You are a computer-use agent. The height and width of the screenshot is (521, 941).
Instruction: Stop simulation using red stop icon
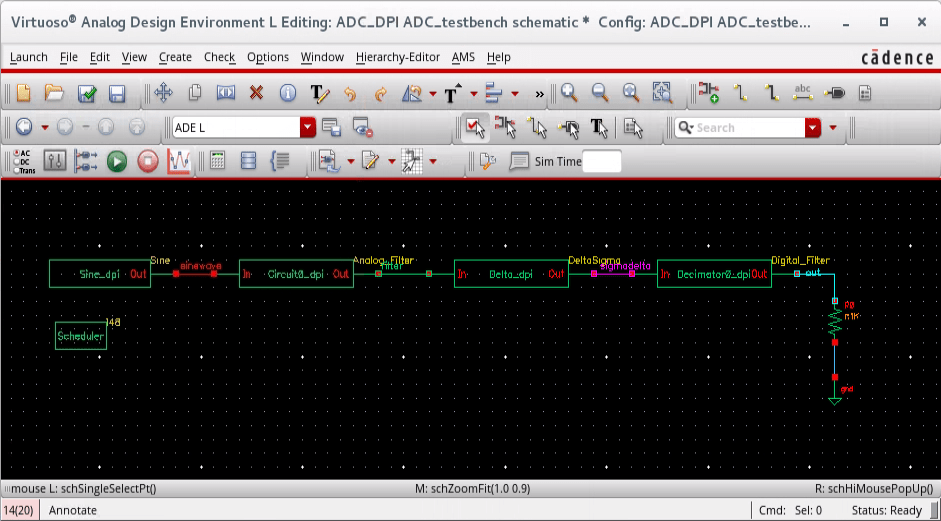(148, 161)
